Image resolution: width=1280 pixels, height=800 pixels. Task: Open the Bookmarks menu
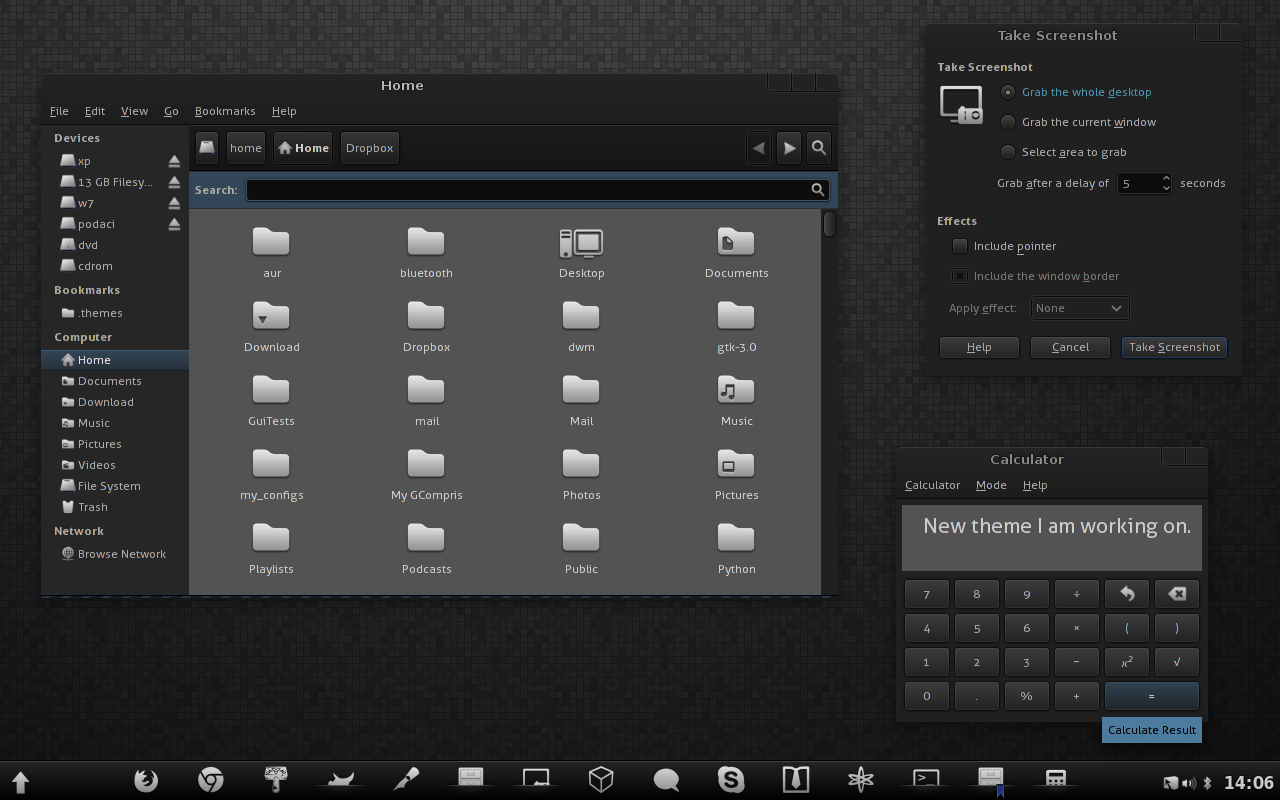click(225, 111)
